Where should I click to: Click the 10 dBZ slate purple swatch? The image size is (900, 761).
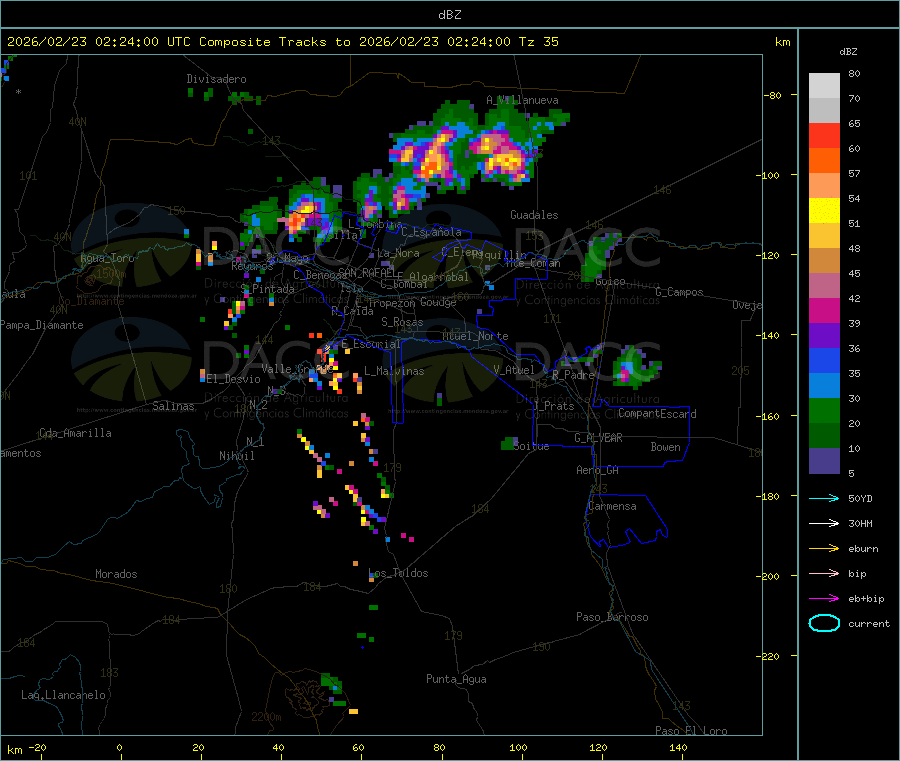coord(824,461)
